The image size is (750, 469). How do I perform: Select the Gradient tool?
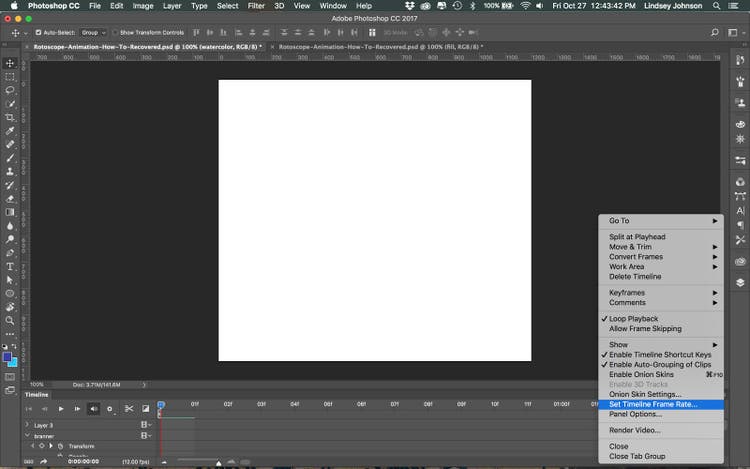coord(10,212)
